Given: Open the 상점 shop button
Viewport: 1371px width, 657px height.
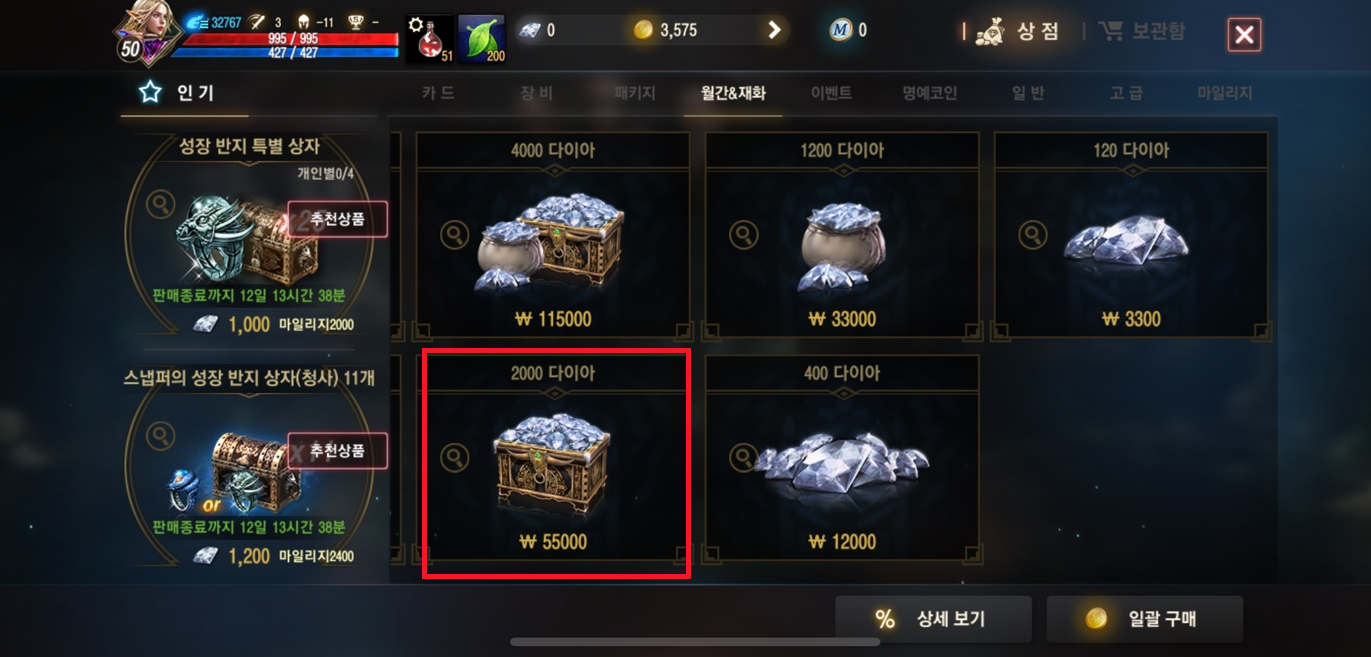Looking at the screenshot, I should coord(1017,32).
